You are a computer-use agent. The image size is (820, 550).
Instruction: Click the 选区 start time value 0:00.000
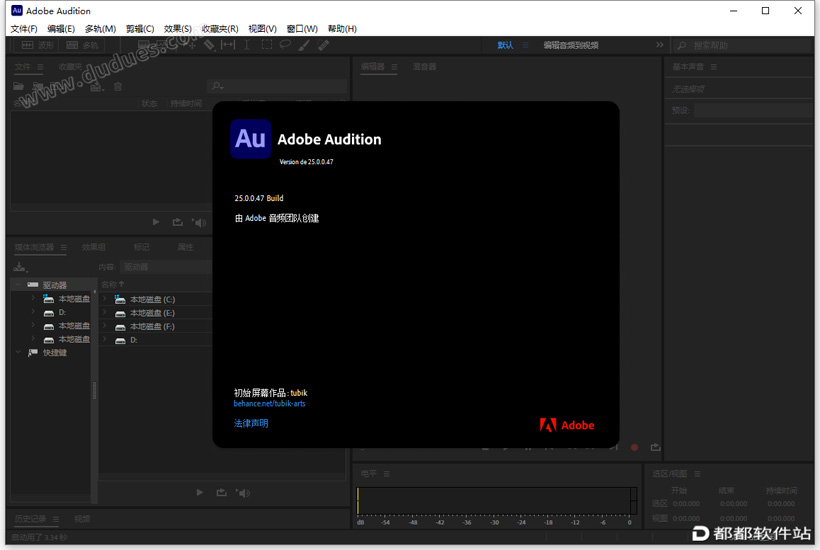(x=686, y=503)
